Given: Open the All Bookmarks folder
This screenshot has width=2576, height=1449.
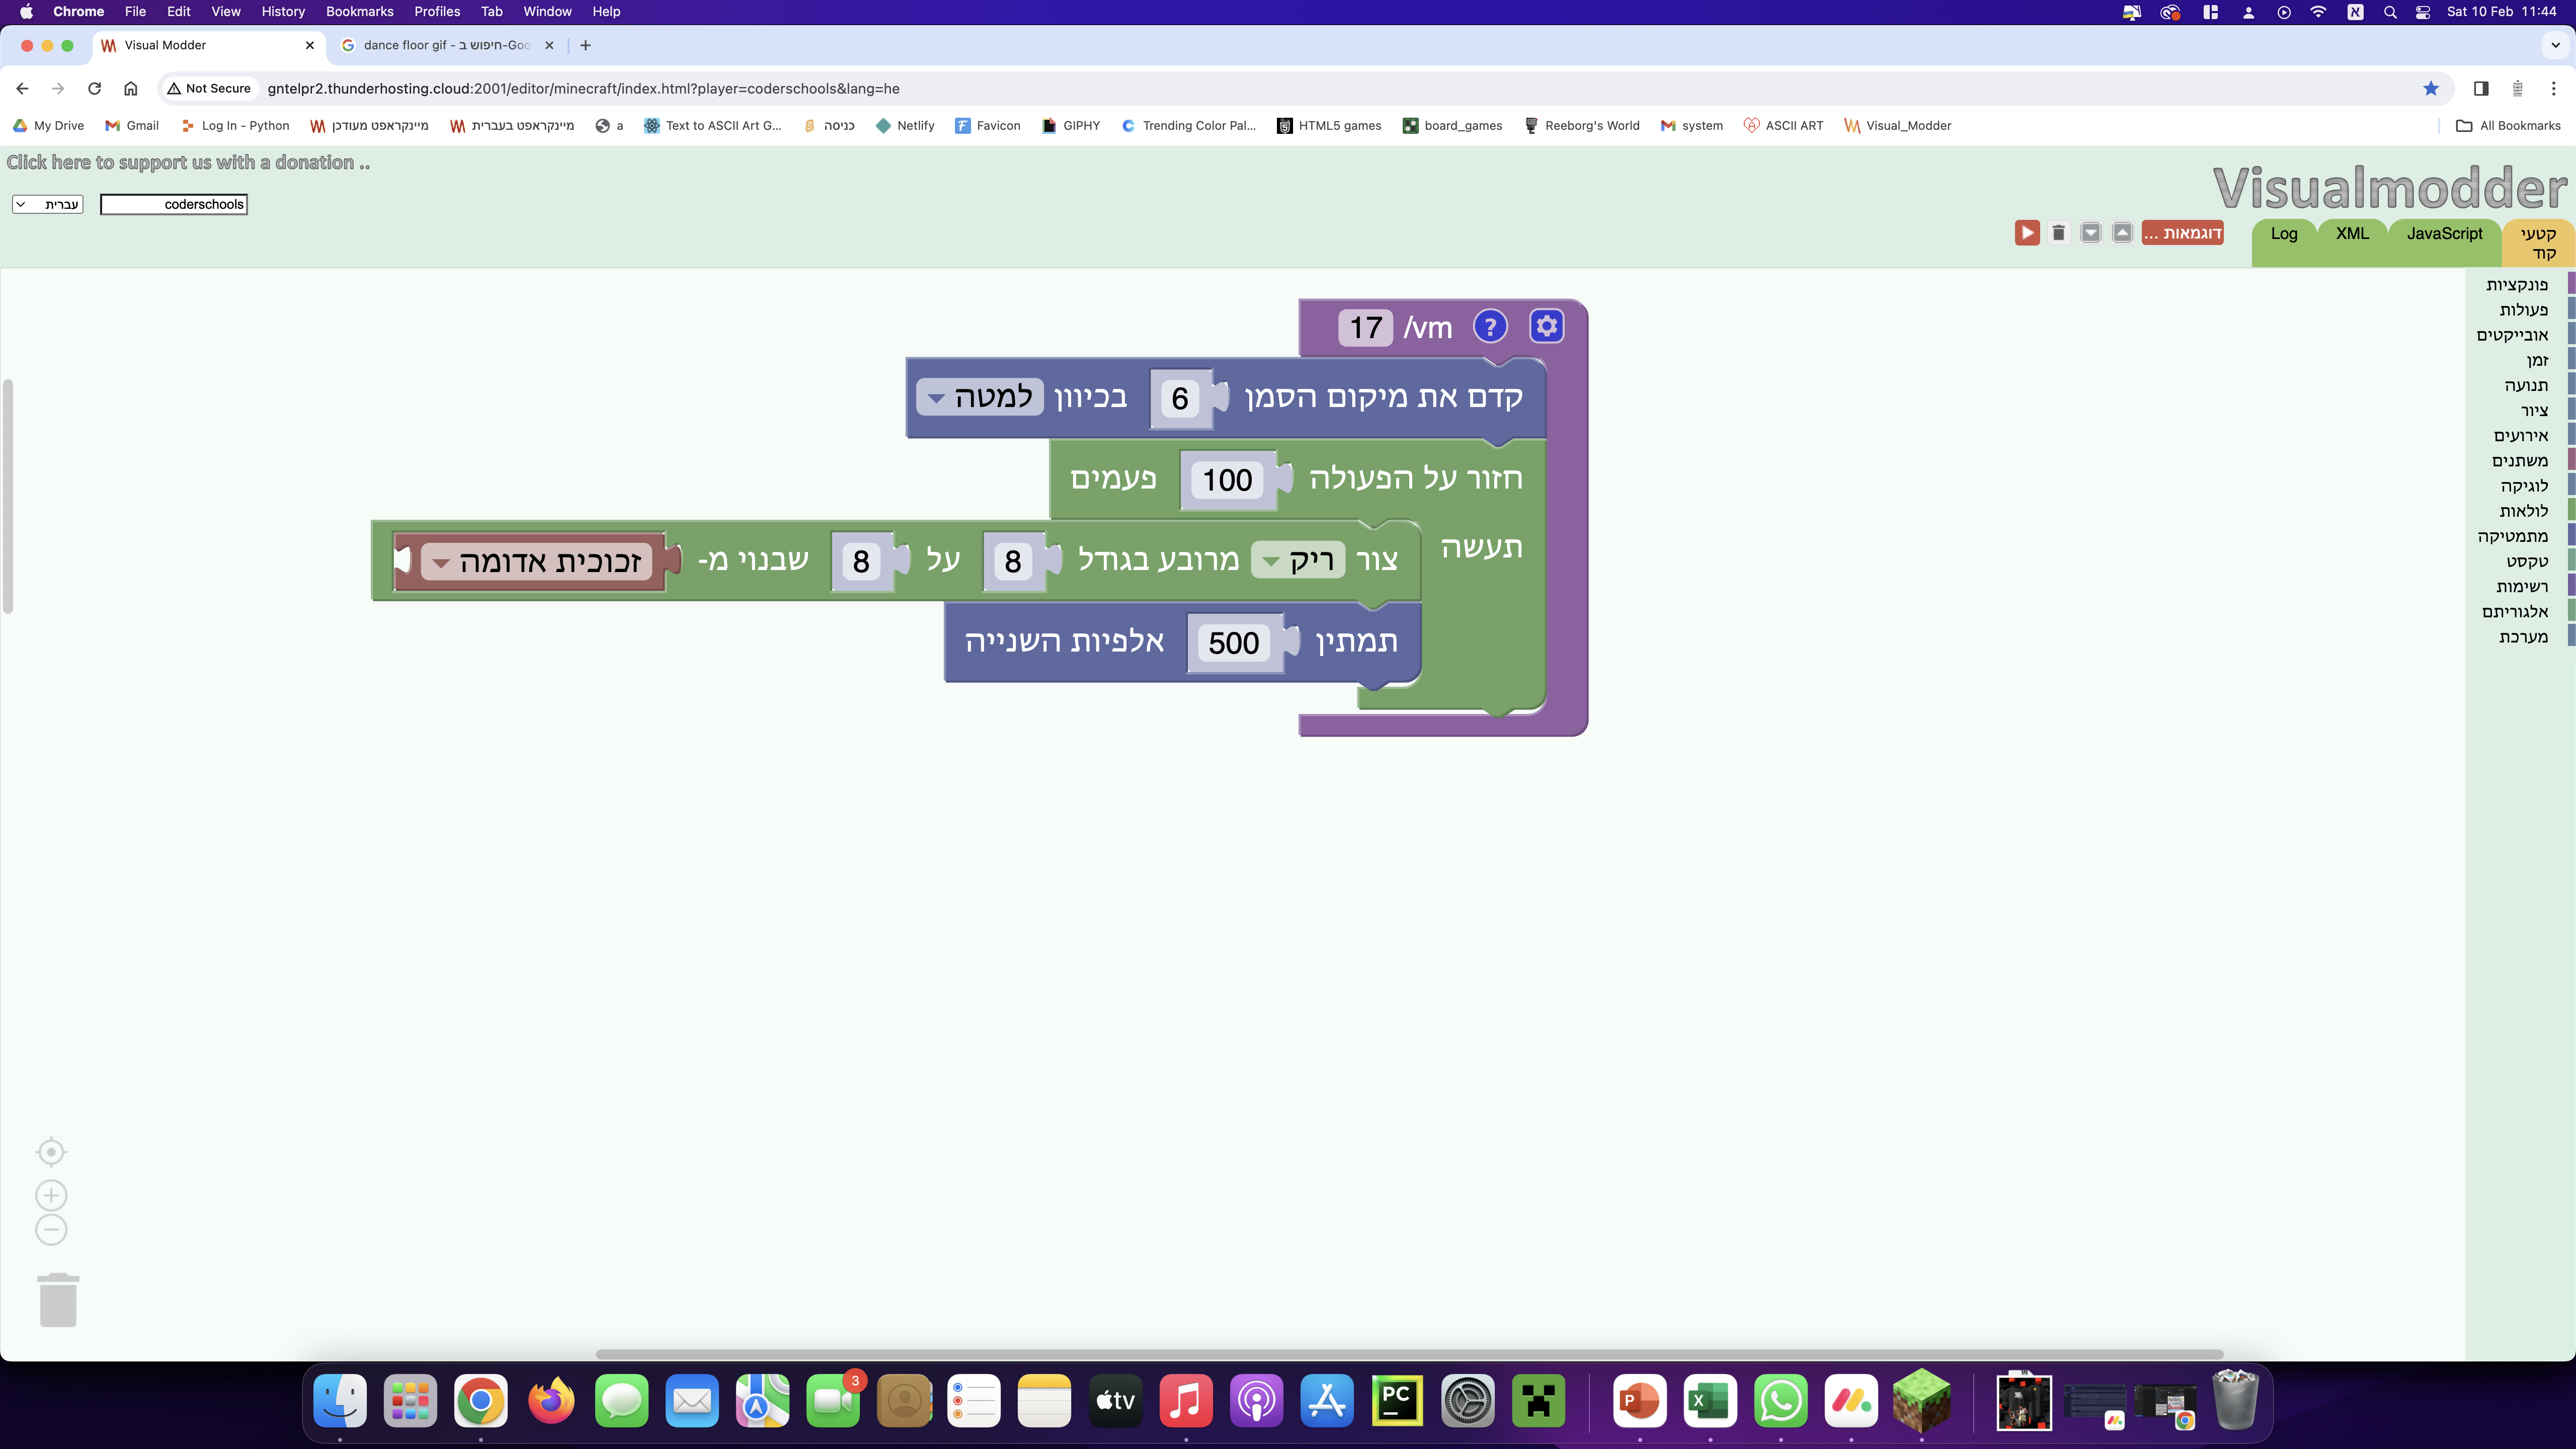Looking at the screenshot, I should tap(2508, 125).
